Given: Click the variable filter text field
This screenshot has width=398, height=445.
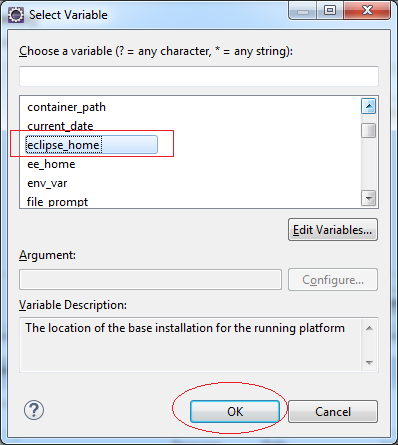Looking at the screenshot, I should click(199, 76).
